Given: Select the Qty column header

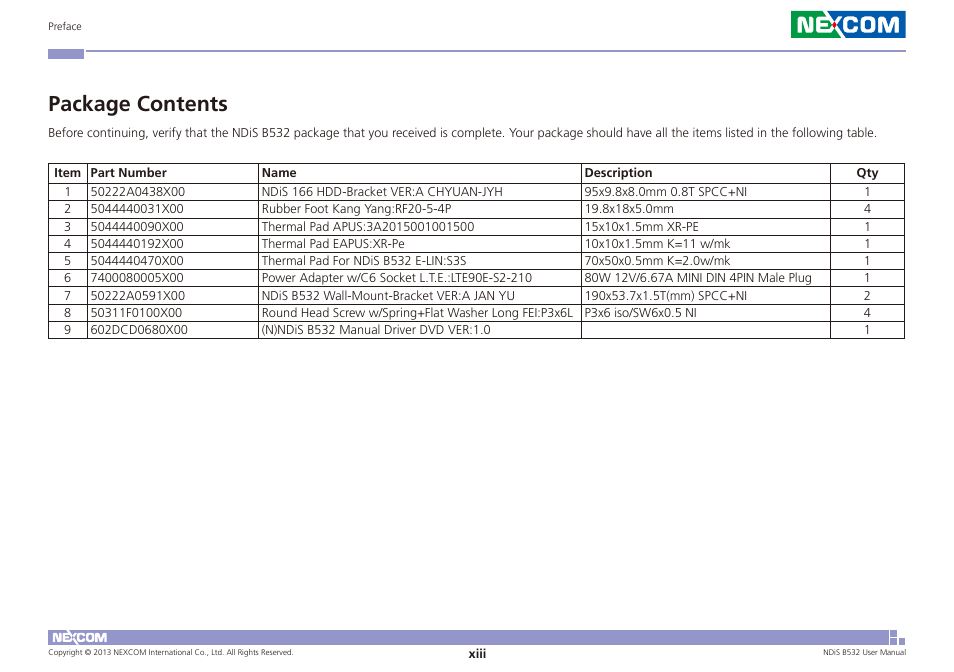Looking at the screenshot, I should click(x=867, y=173).
